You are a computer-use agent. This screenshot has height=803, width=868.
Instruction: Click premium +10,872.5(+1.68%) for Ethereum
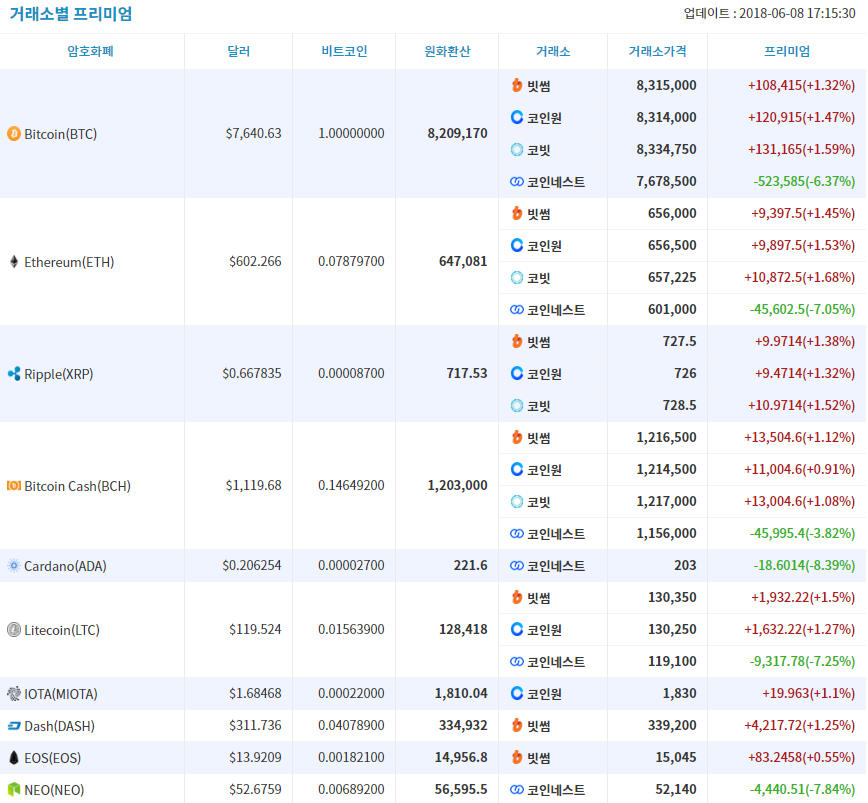coord(799,277)
